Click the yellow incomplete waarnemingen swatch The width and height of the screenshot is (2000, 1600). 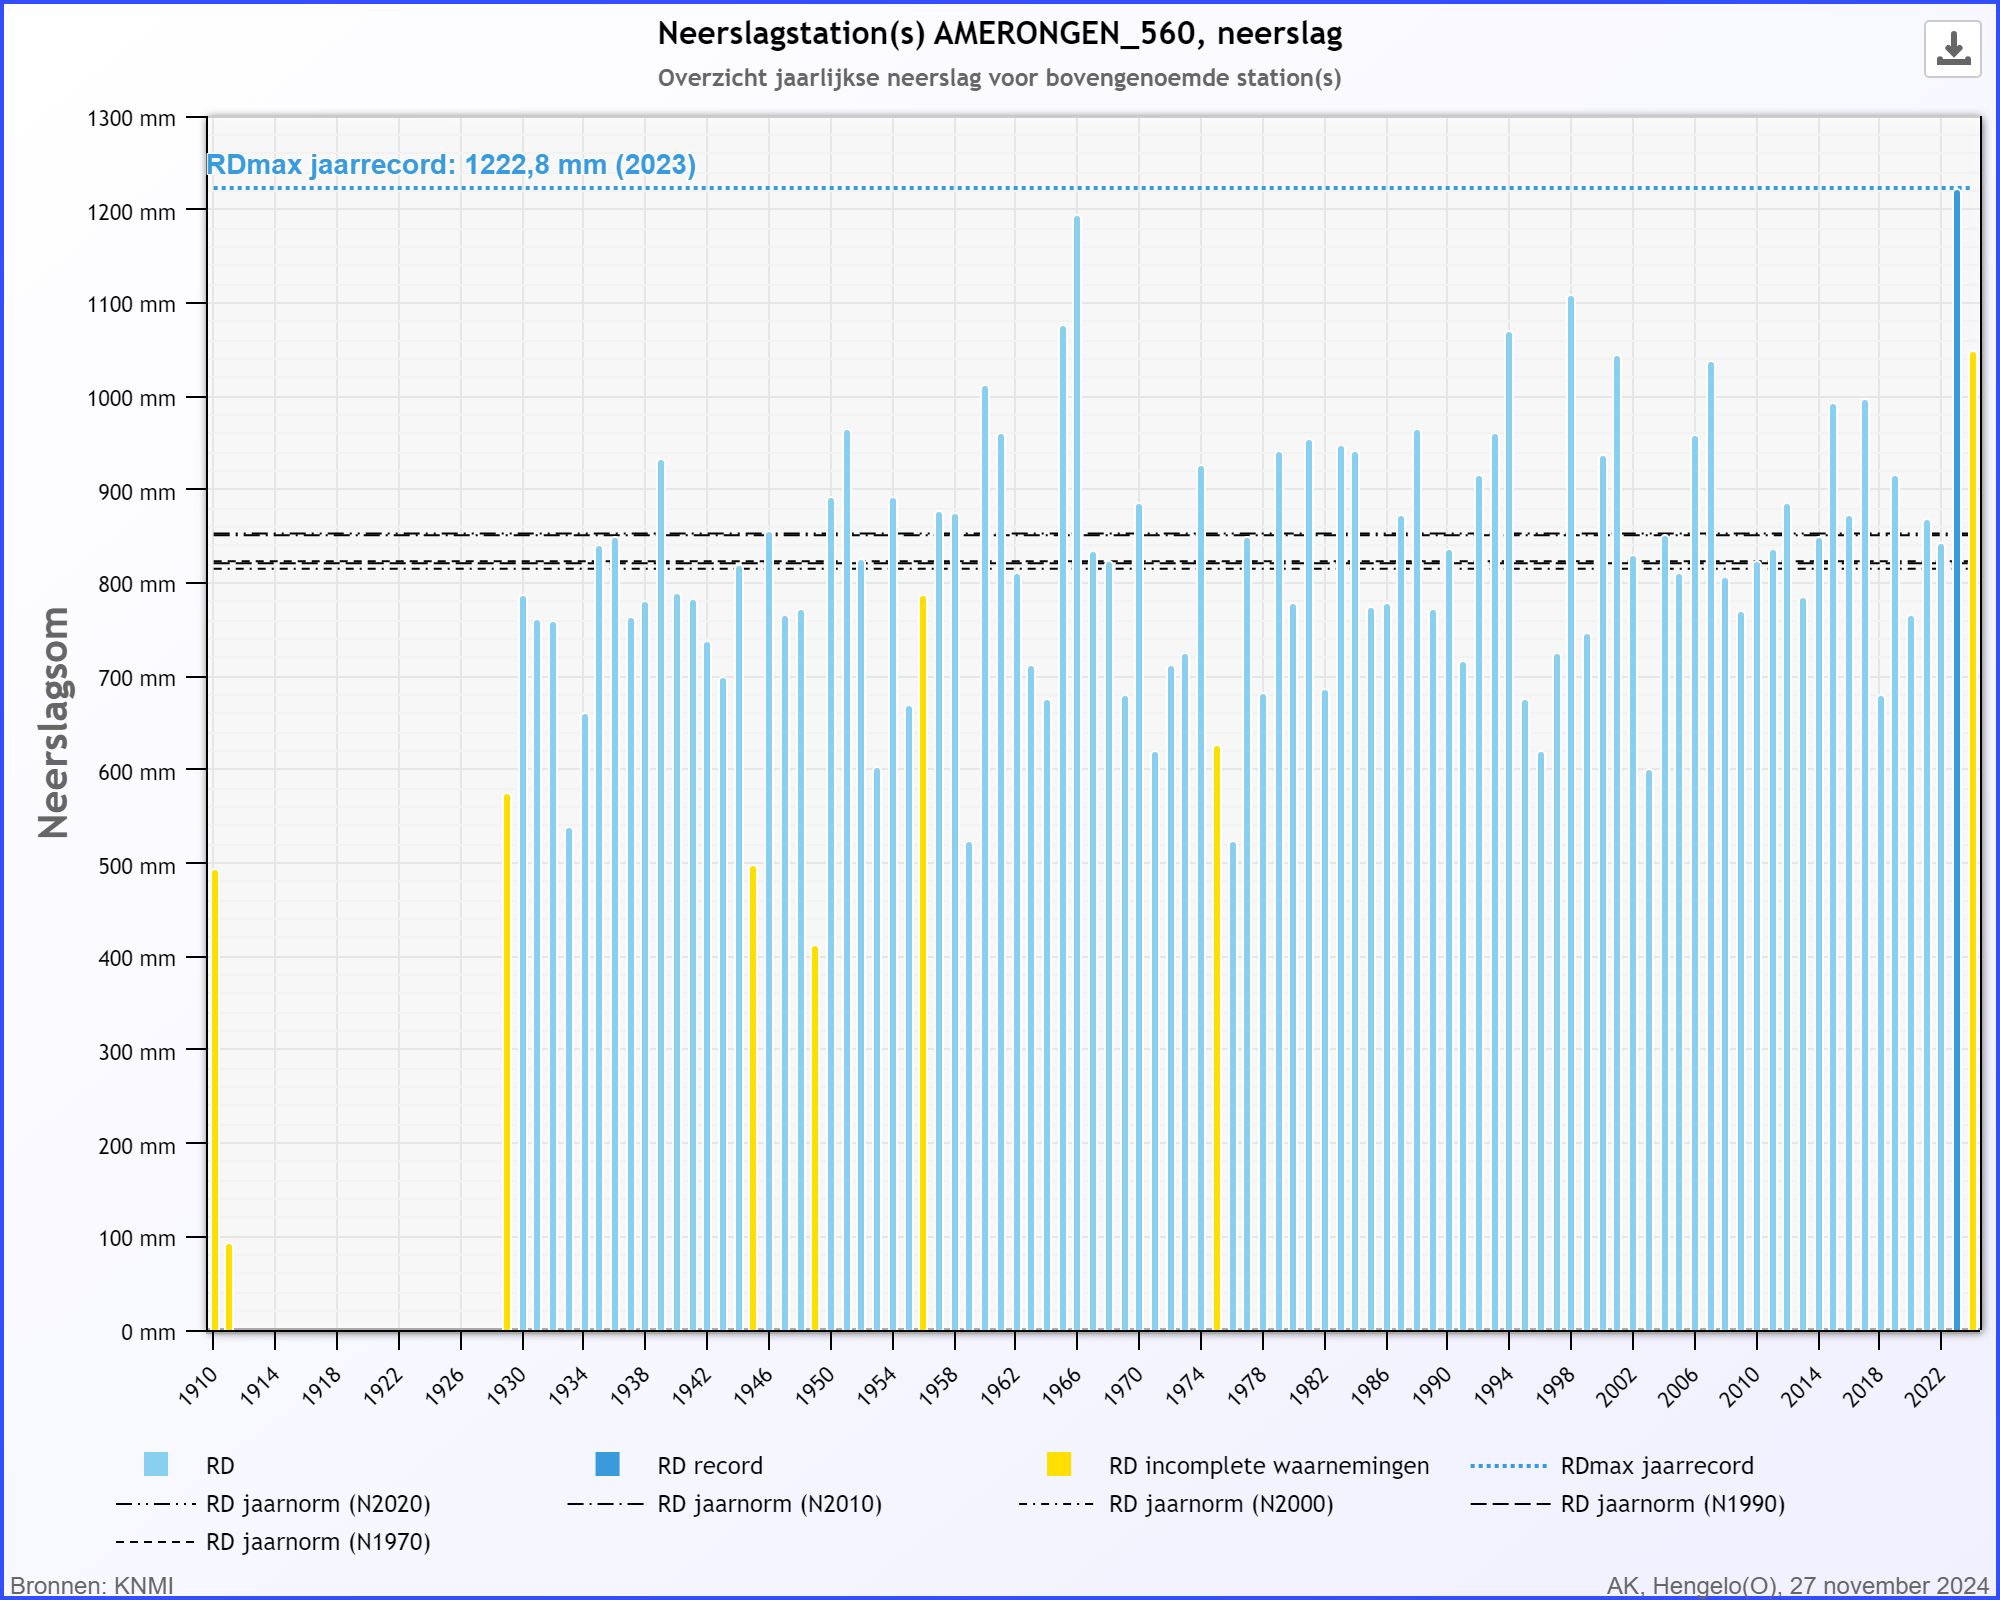1059,1465
